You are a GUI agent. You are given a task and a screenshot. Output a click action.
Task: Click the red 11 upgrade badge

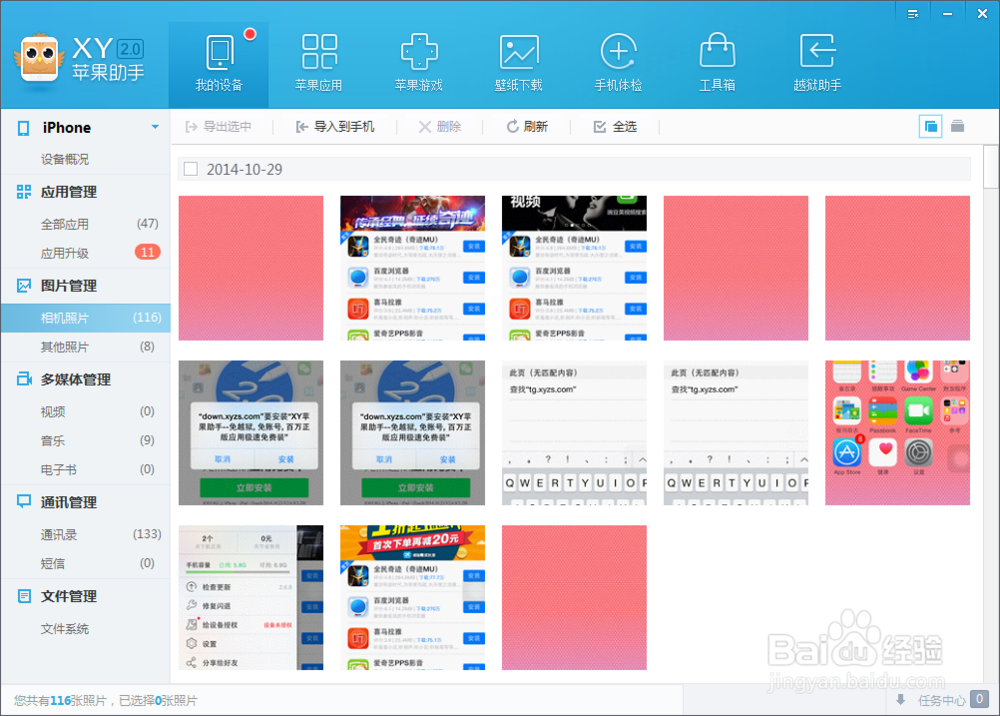(147, 252)
